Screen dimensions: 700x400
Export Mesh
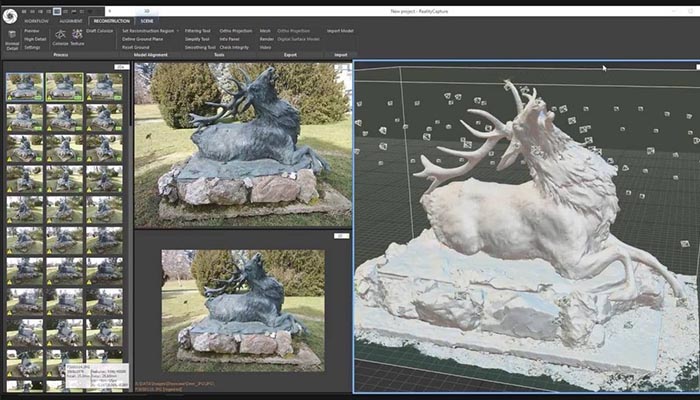[x=265, y=31]
